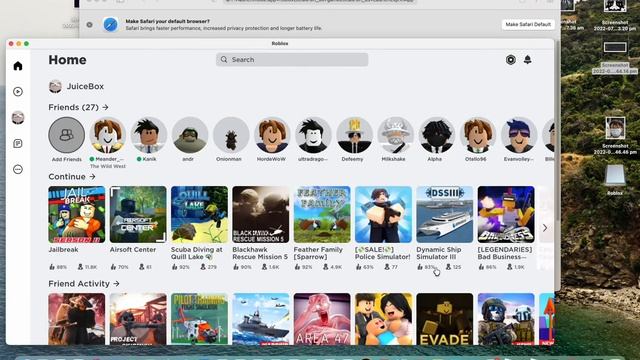
Task: Open the Discover play icon in sidebar
Action: 18,91
